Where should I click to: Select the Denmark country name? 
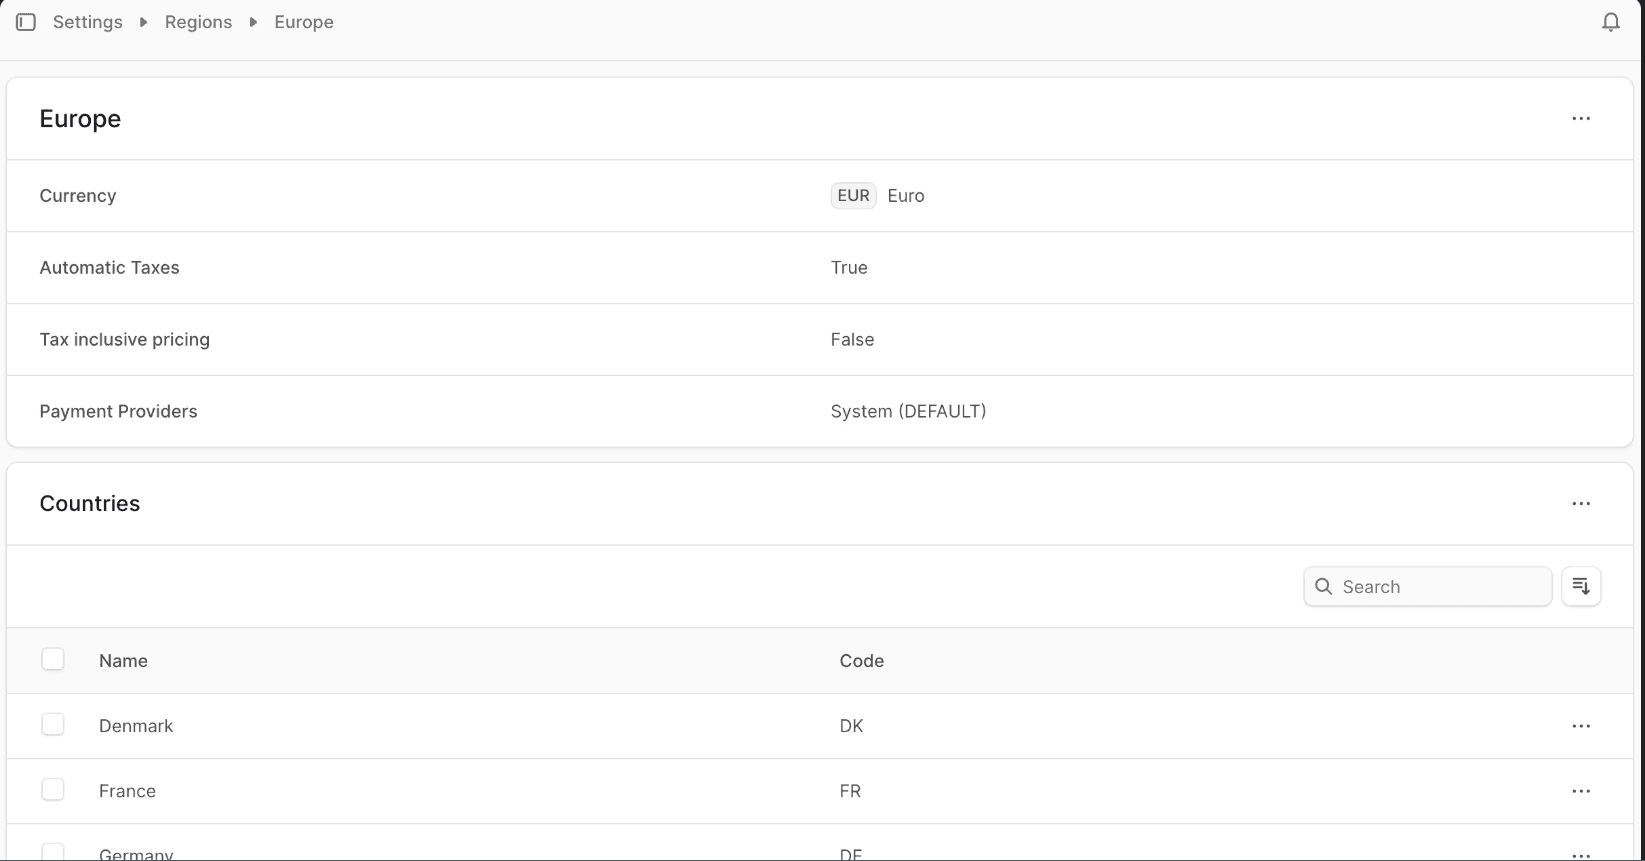(x=136, y=726)
